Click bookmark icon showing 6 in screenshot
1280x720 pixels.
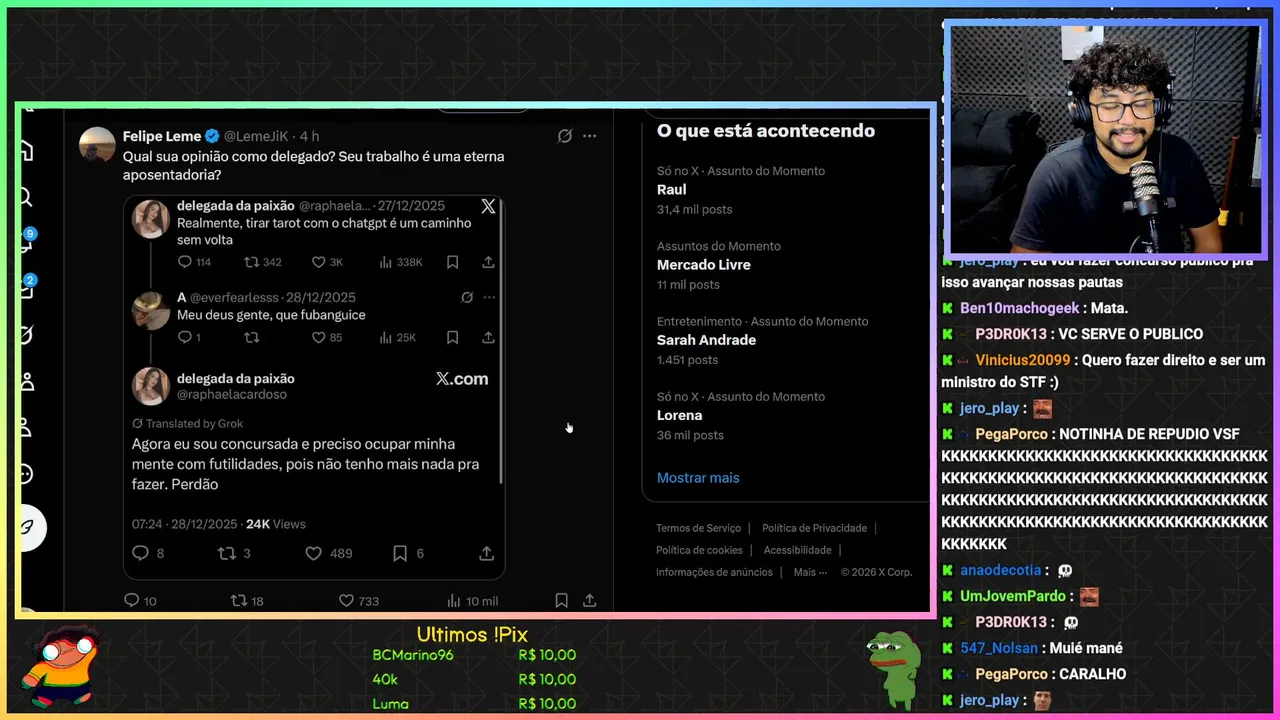[x=399, y=553]
